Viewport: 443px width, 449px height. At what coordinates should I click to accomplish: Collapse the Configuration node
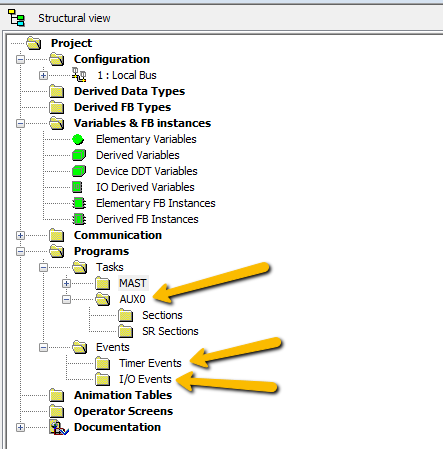pos(20,60)
